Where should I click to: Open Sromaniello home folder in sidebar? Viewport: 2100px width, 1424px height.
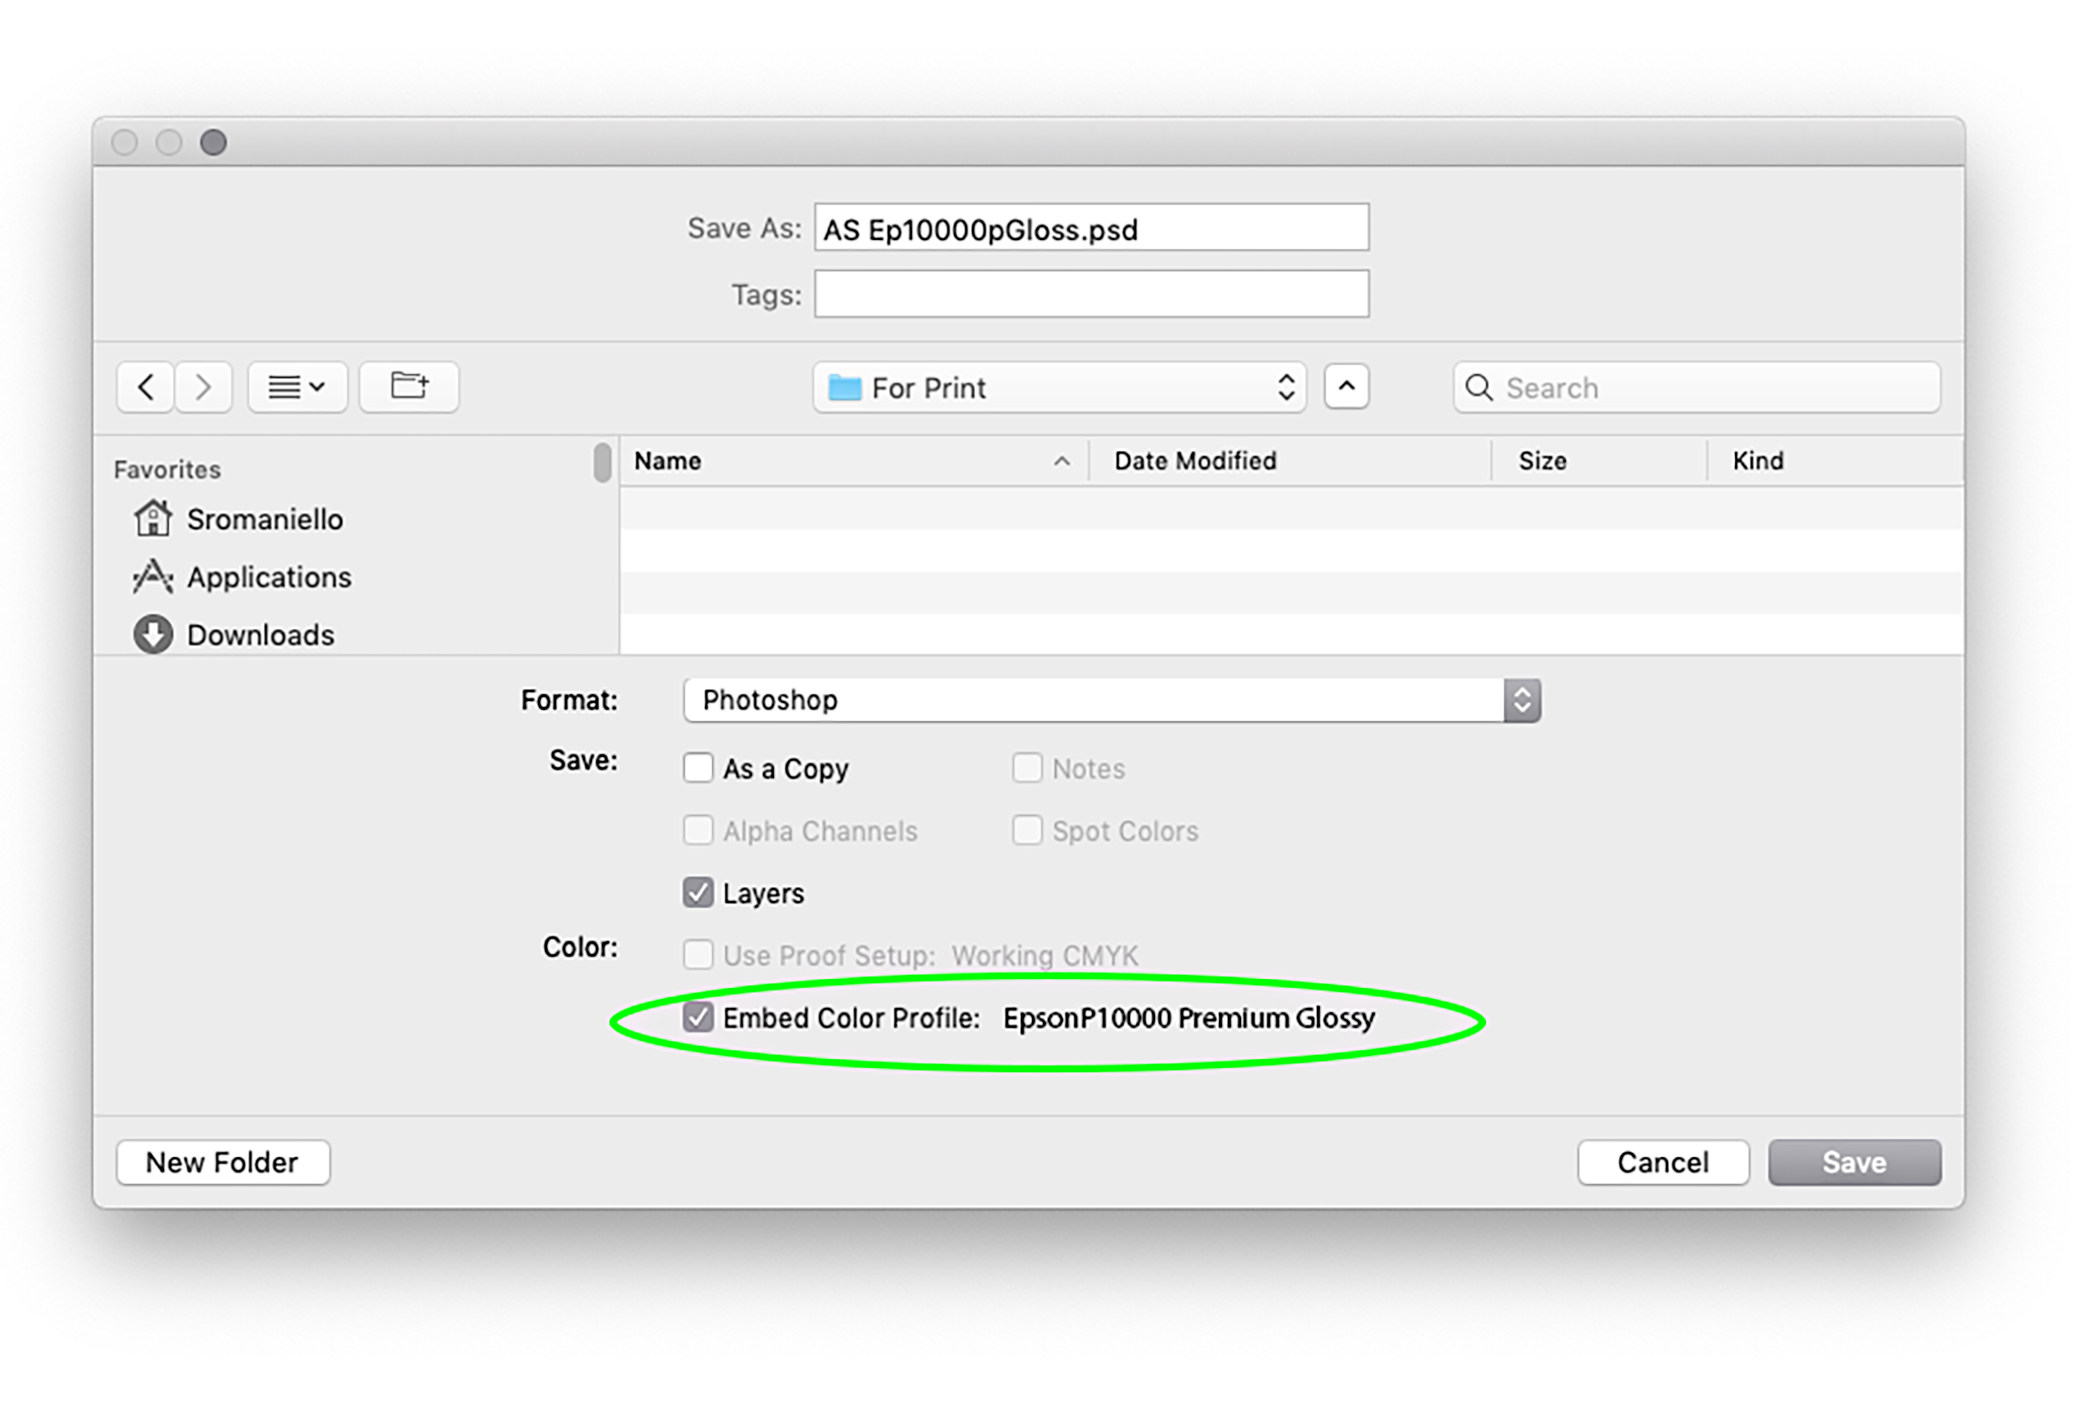[264, 519]
